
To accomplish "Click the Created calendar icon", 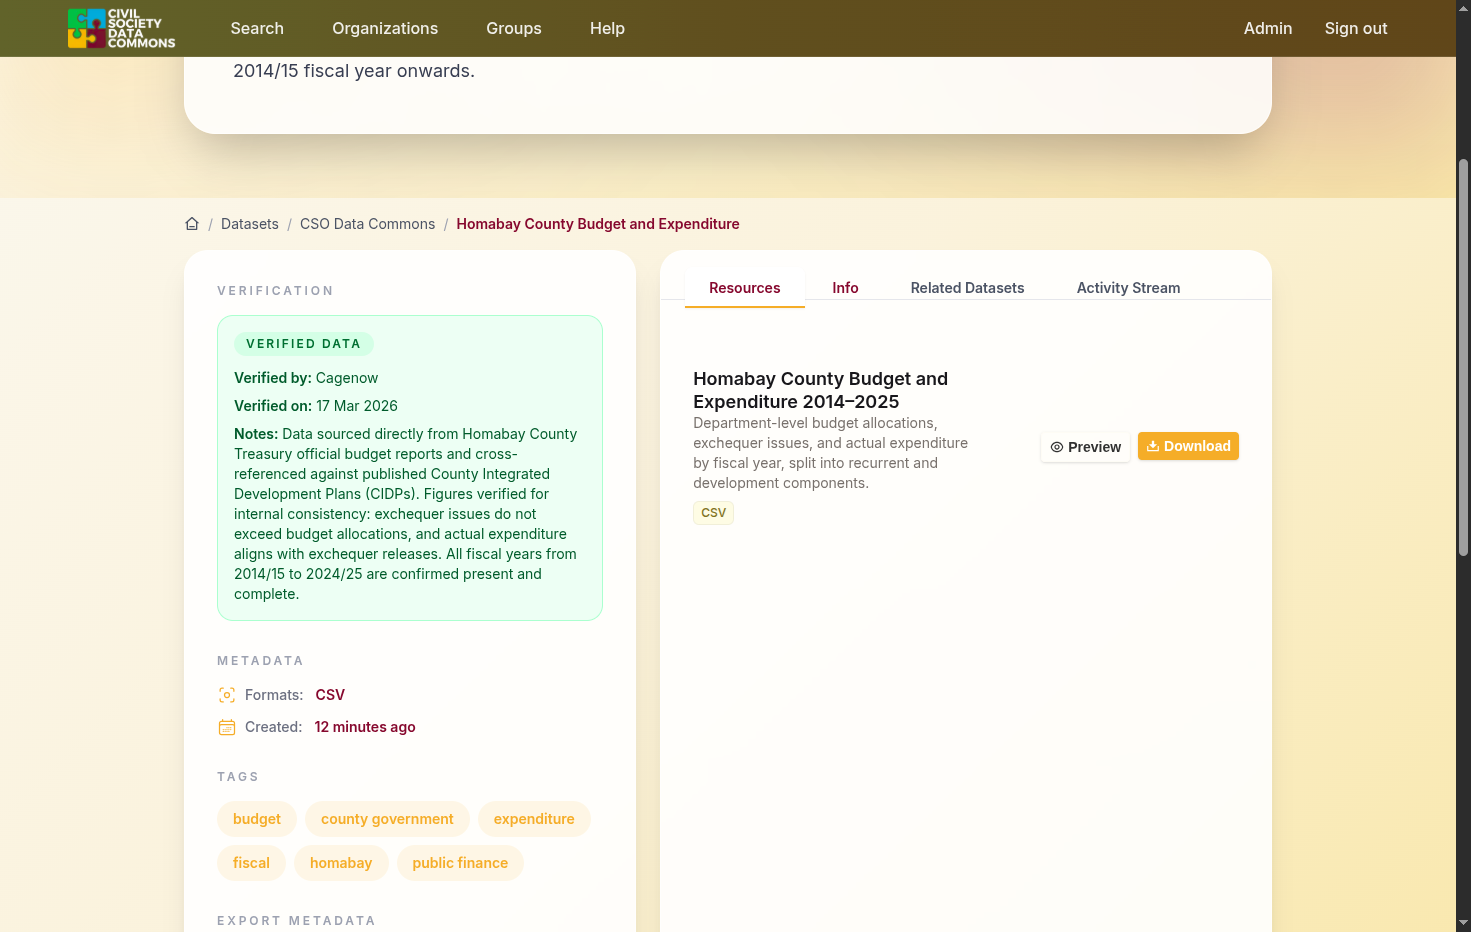I will coord(227,727).
